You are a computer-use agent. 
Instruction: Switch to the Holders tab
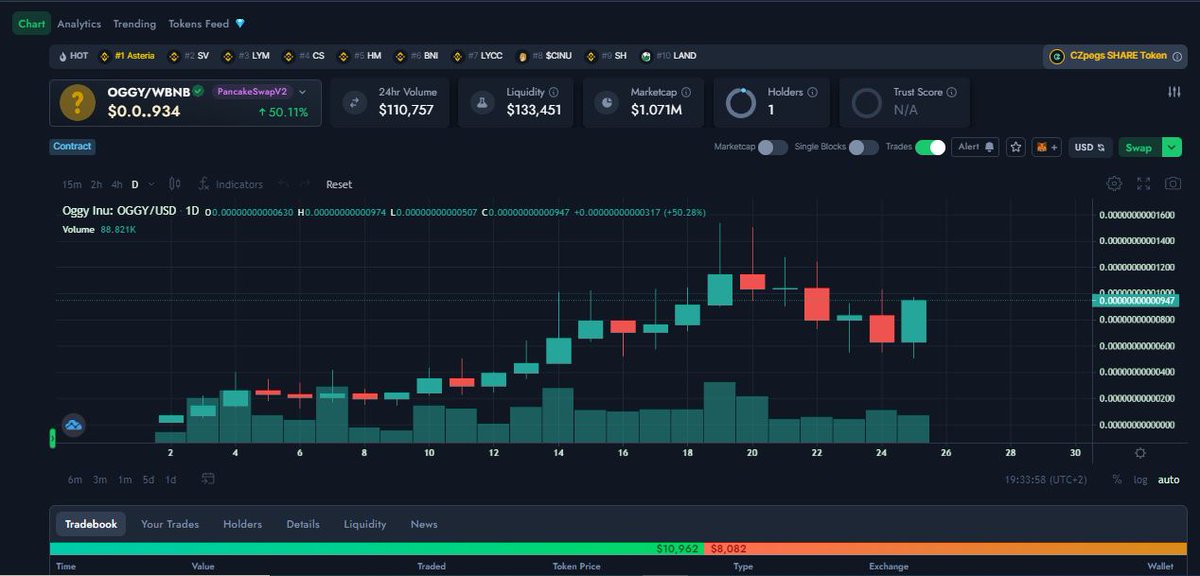coord(242,524)
